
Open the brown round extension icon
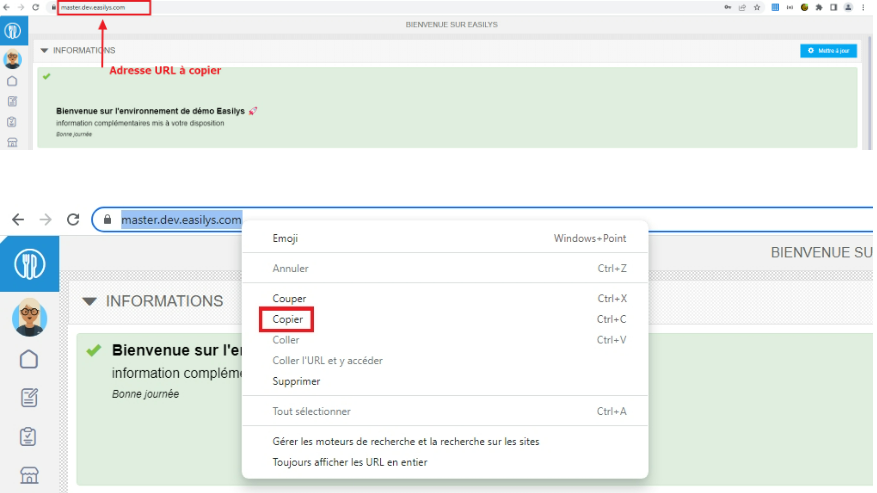click(804, 7)
